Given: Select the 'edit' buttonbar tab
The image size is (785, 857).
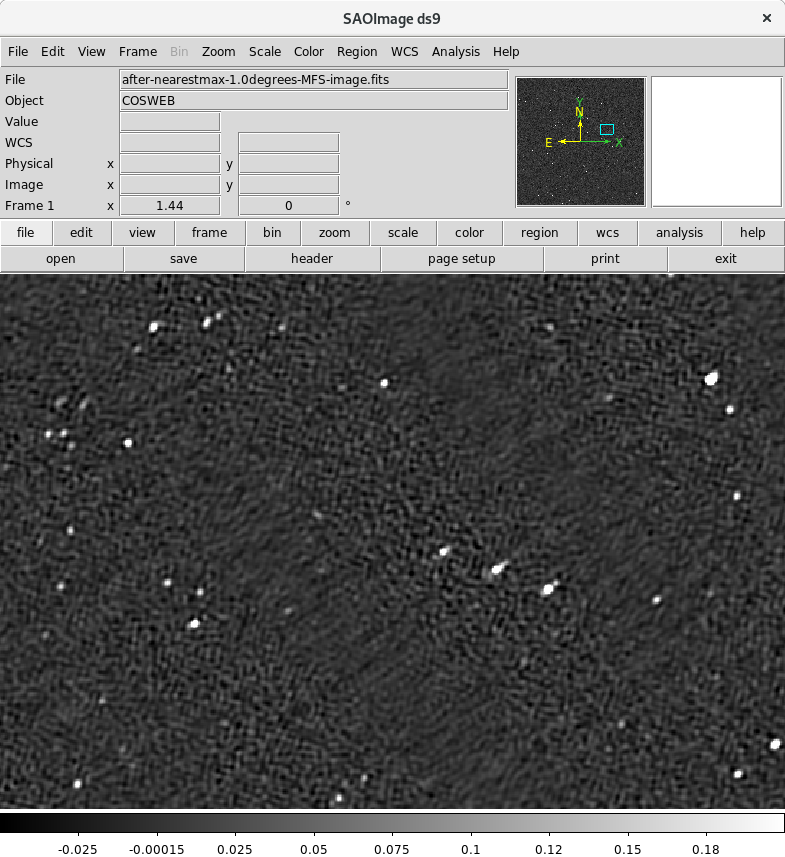Looking at the screenshot, I should pos(81,233).
